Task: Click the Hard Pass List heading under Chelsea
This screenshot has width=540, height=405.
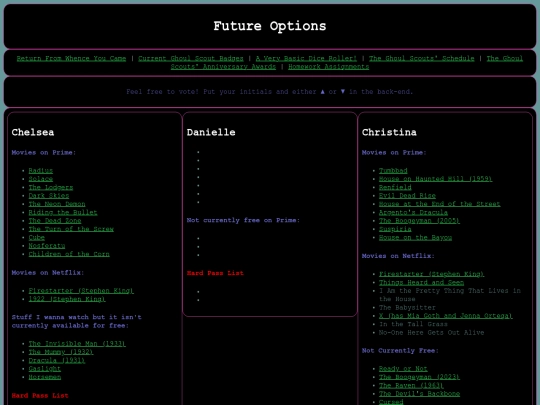Action: pyautogui.click(x=40, y=396)
